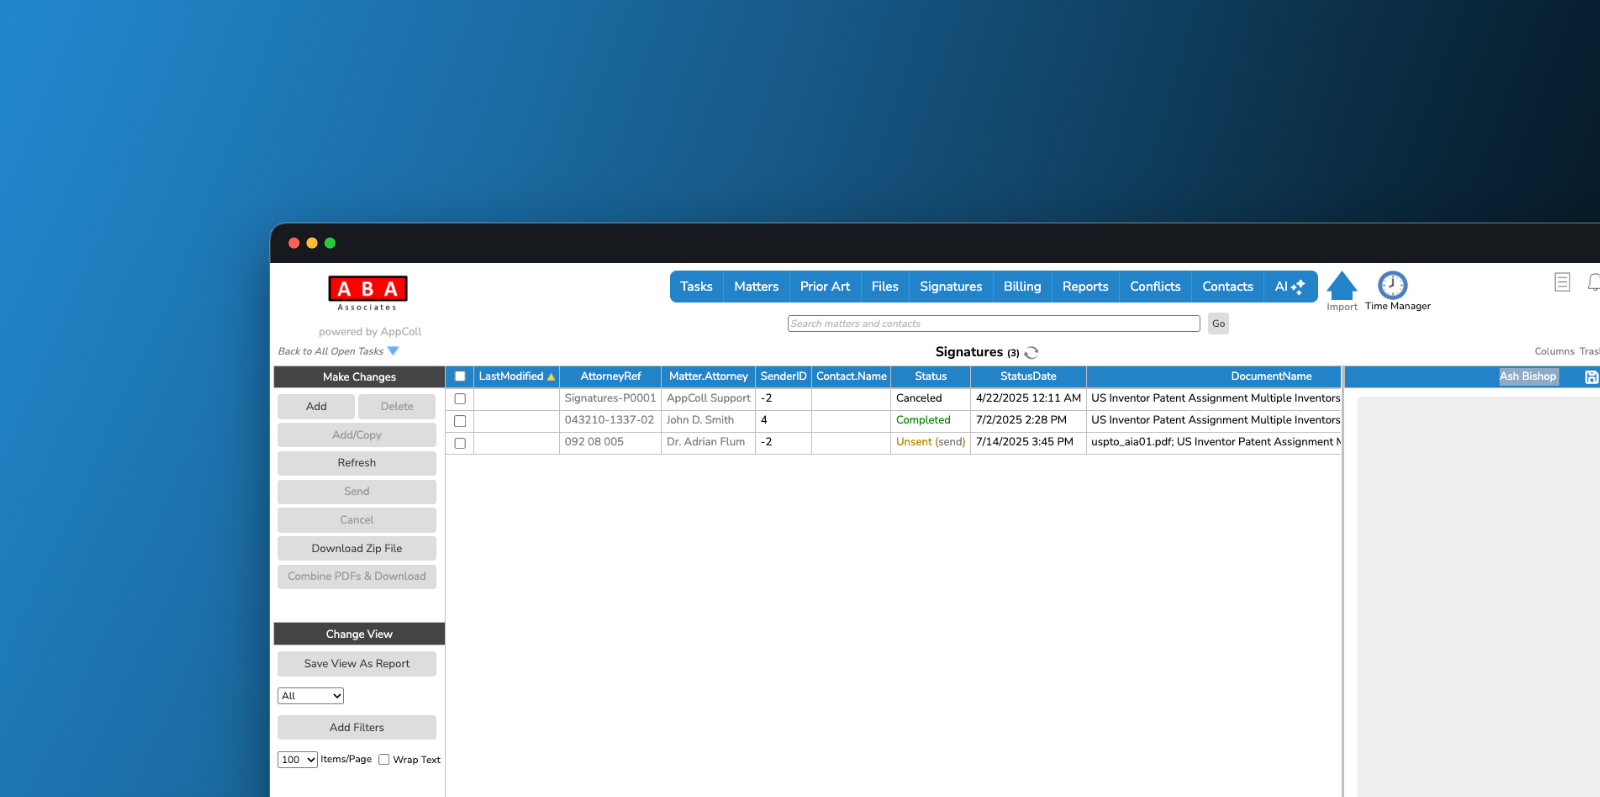Go to the Billing tab

coord(1022,287)
